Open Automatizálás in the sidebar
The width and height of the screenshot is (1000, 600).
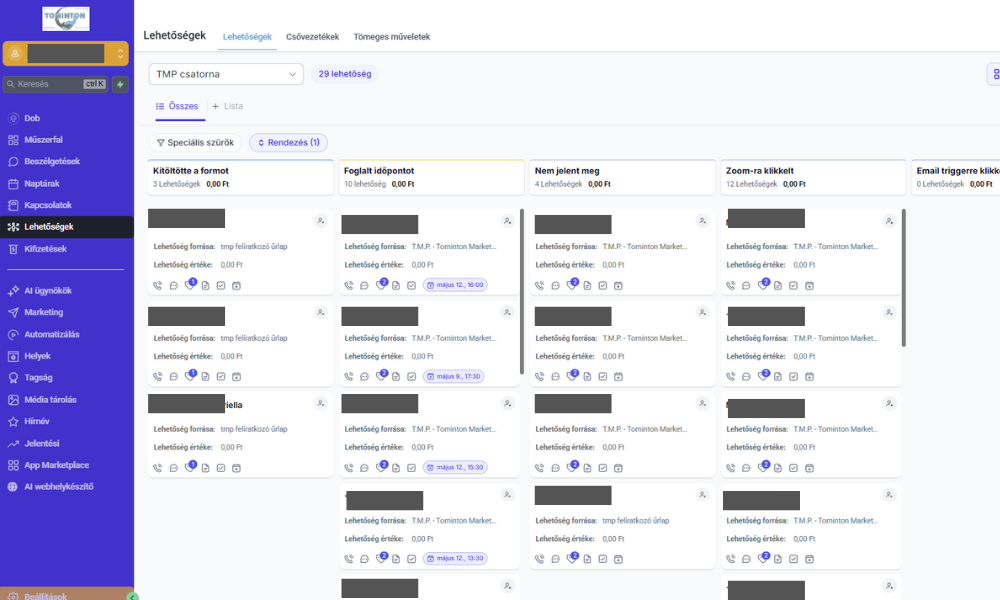coord(52,334)
